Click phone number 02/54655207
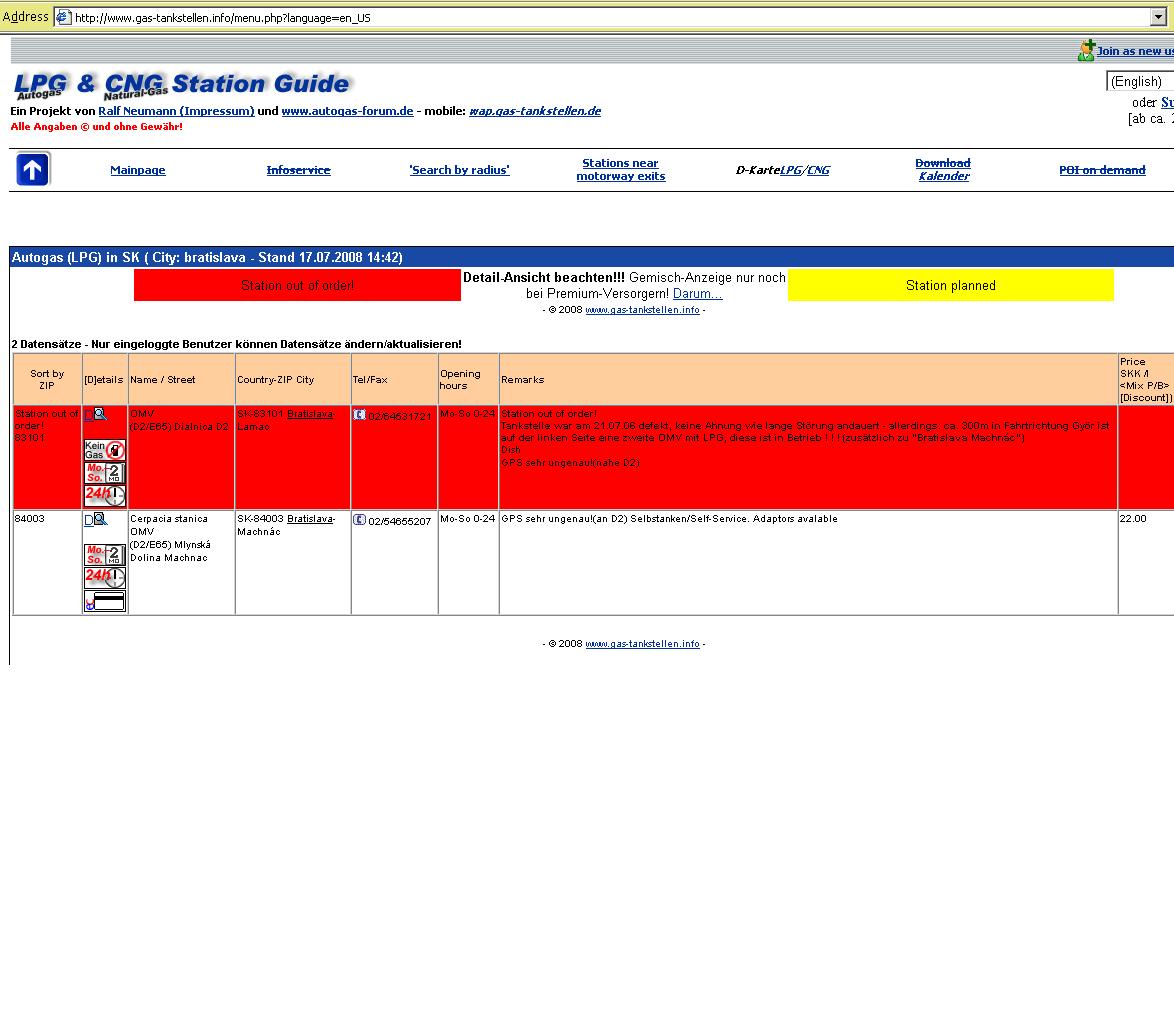 pos(400,521)
